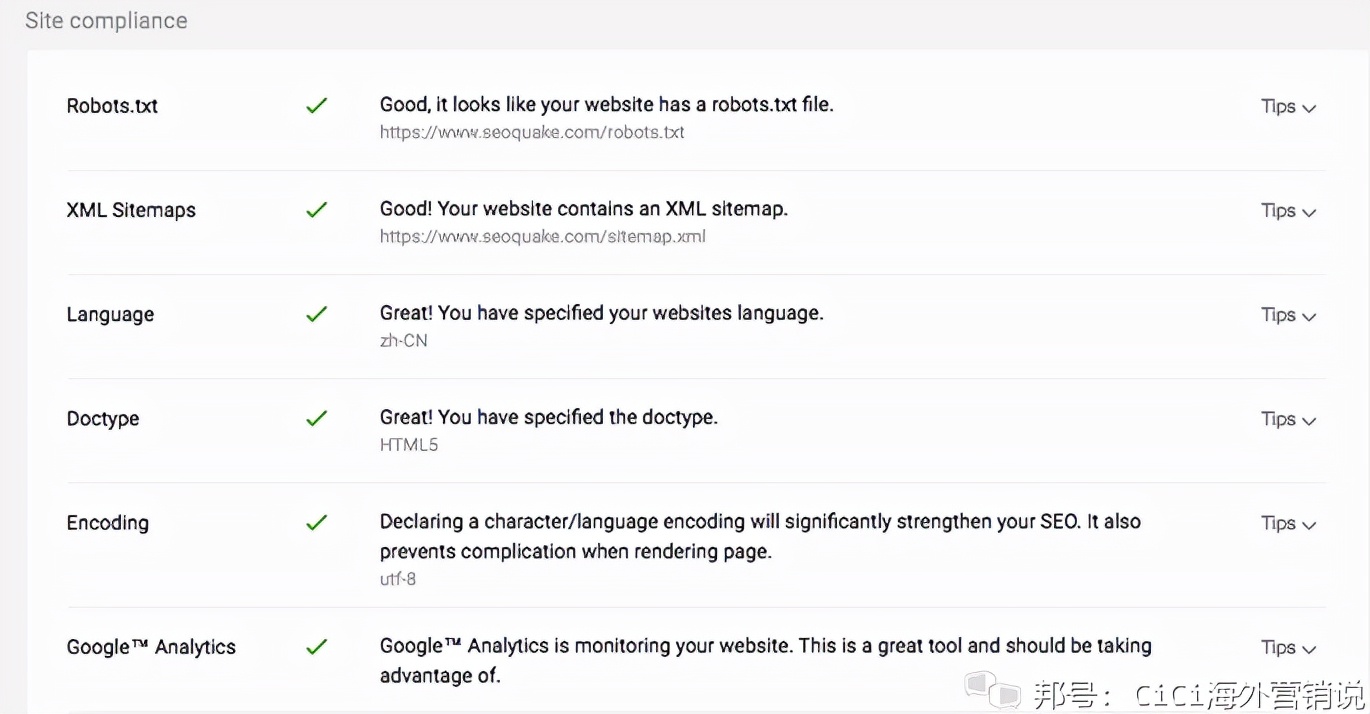Screen dimensions: 1370x714
Task: Click the green checkmark beside Robots.txt
Action: pos(316,105)
